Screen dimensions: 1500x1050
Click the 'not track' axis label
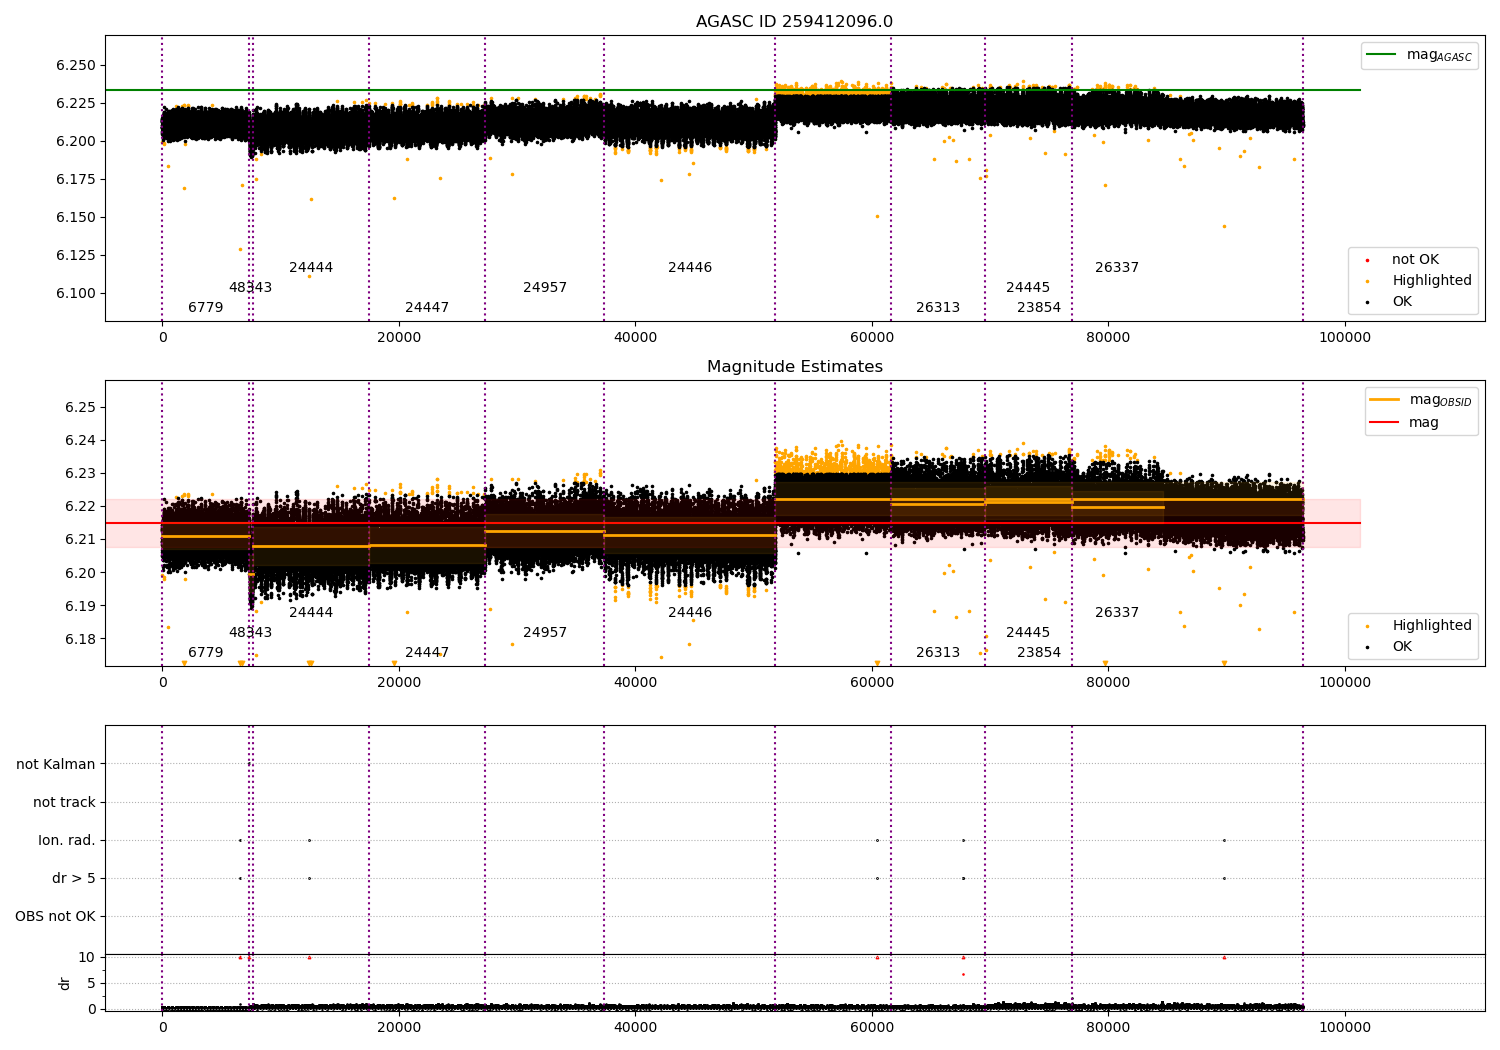pos(64,802)
